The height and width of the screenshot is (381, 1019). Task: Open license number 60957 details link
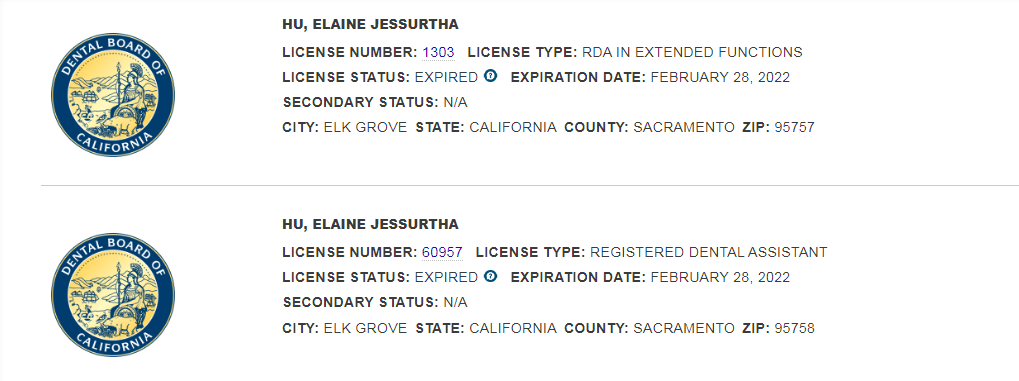(x=442, y=252)
